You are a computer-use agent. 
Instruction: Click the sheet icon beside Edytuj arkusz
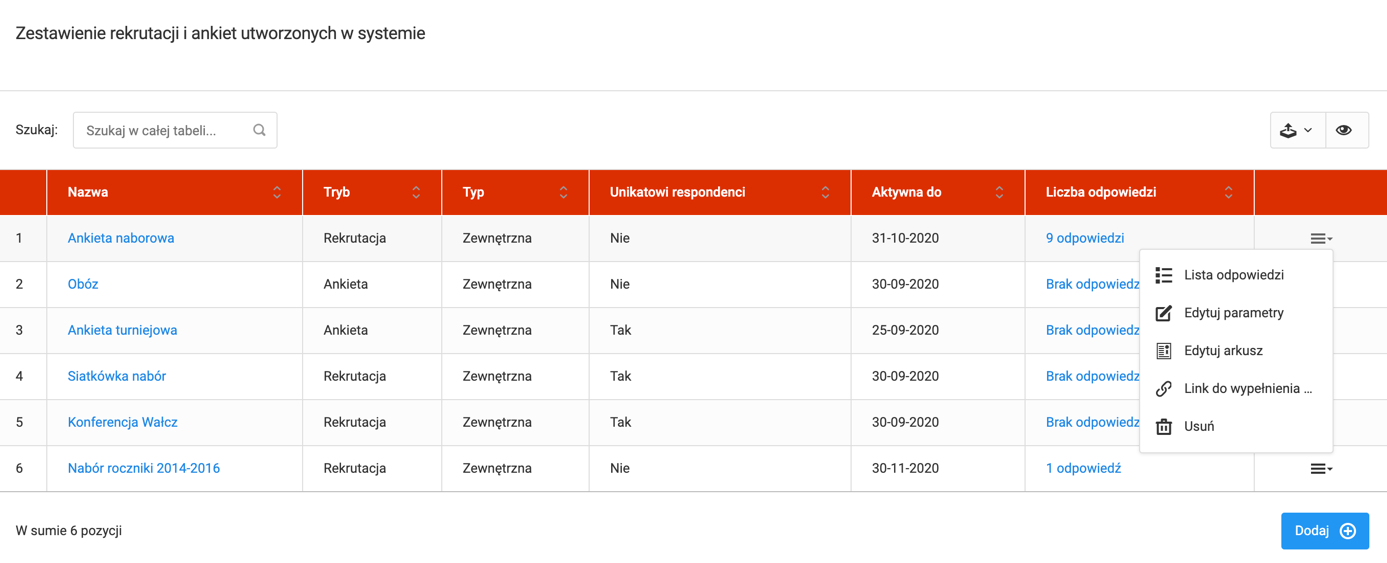coord(1164,351)
